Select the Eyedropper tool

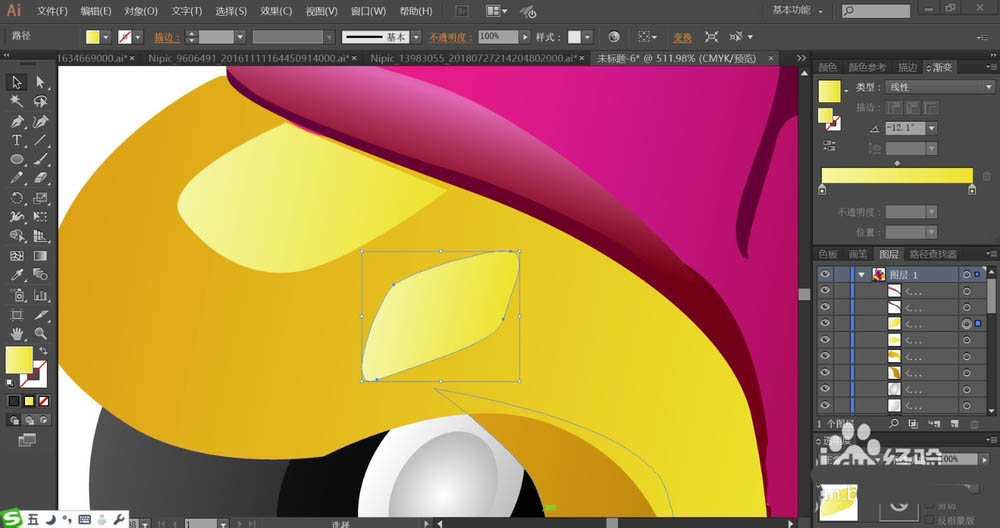(x=17, y=275)
